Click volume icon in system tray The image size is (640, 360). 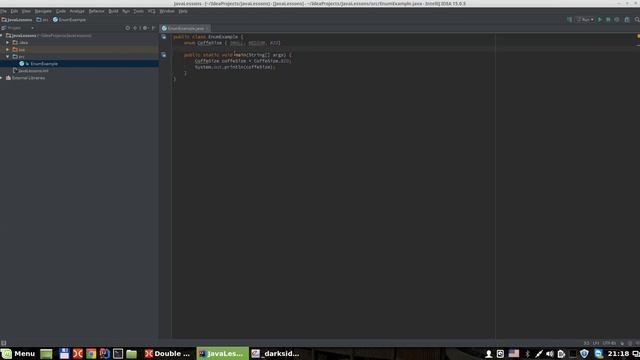(550, 353)
